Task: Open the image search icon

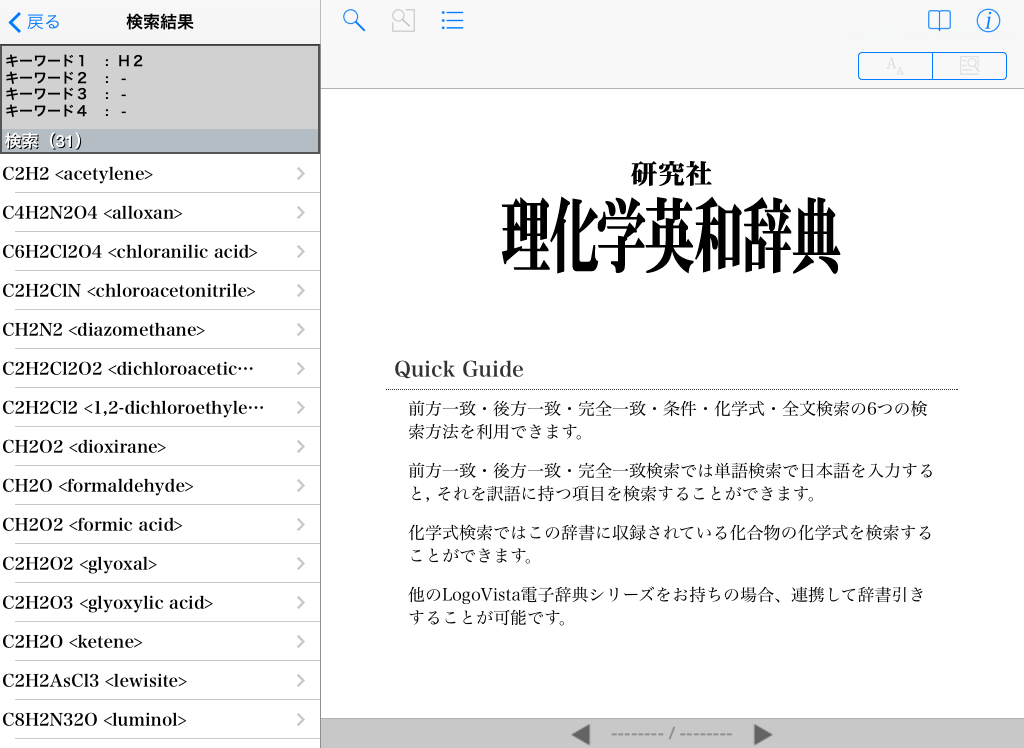Action: (403, 20)
